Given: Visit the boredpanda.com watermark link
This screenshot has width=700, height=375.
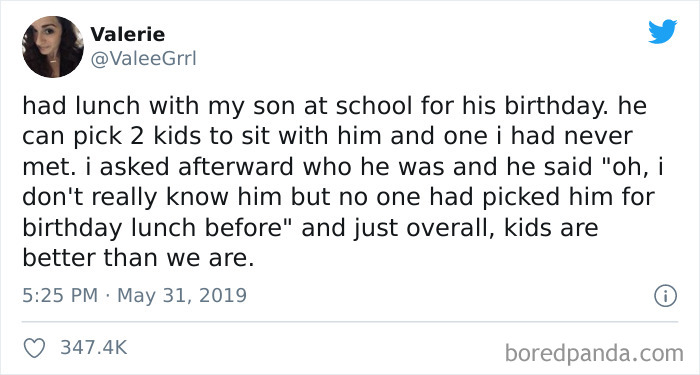Looking at the screenshot, I should [x=594, y=353].
